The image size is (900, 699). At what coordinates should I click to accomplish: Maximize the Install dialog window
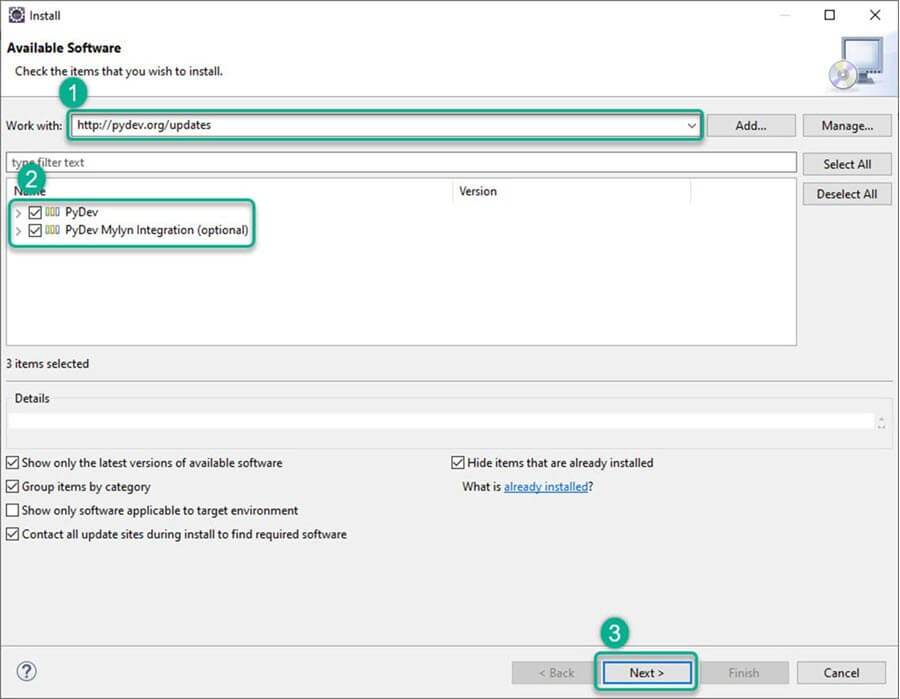(x=830, y=15)
